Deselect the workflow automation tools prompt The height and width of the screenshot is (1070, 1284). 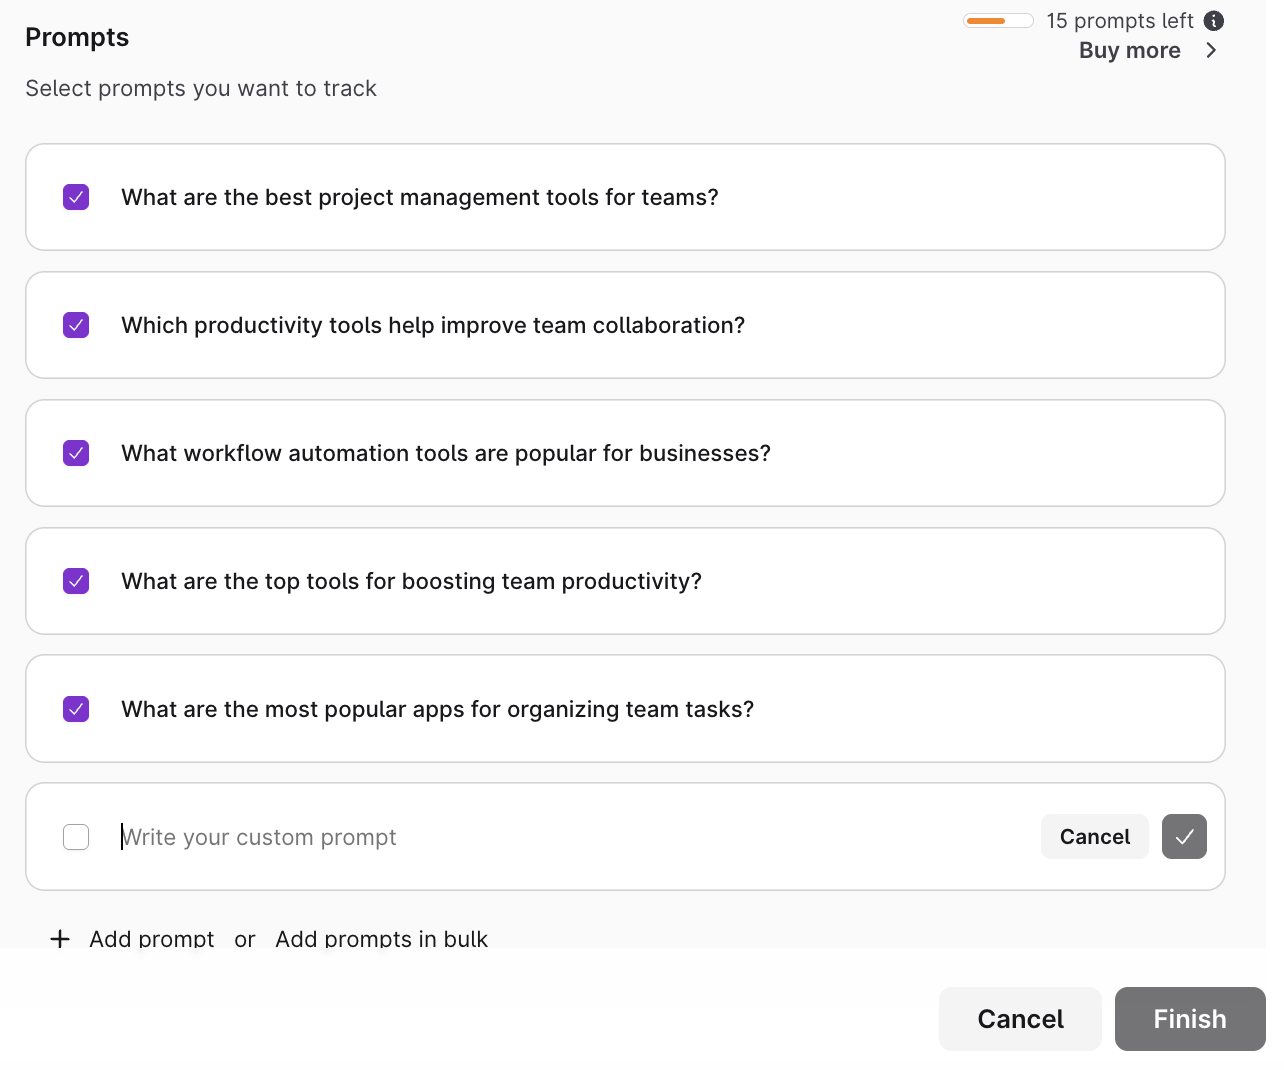(76, 453)
